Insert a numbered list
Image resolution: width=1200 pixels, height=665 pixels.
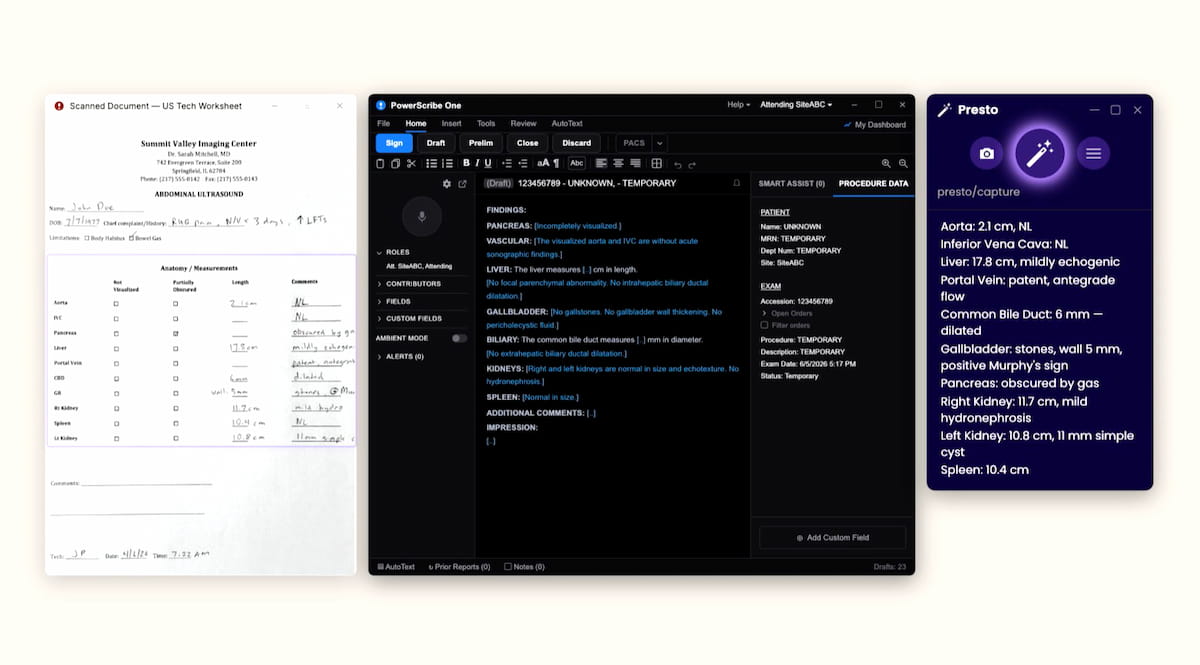[x=448, y=163]
